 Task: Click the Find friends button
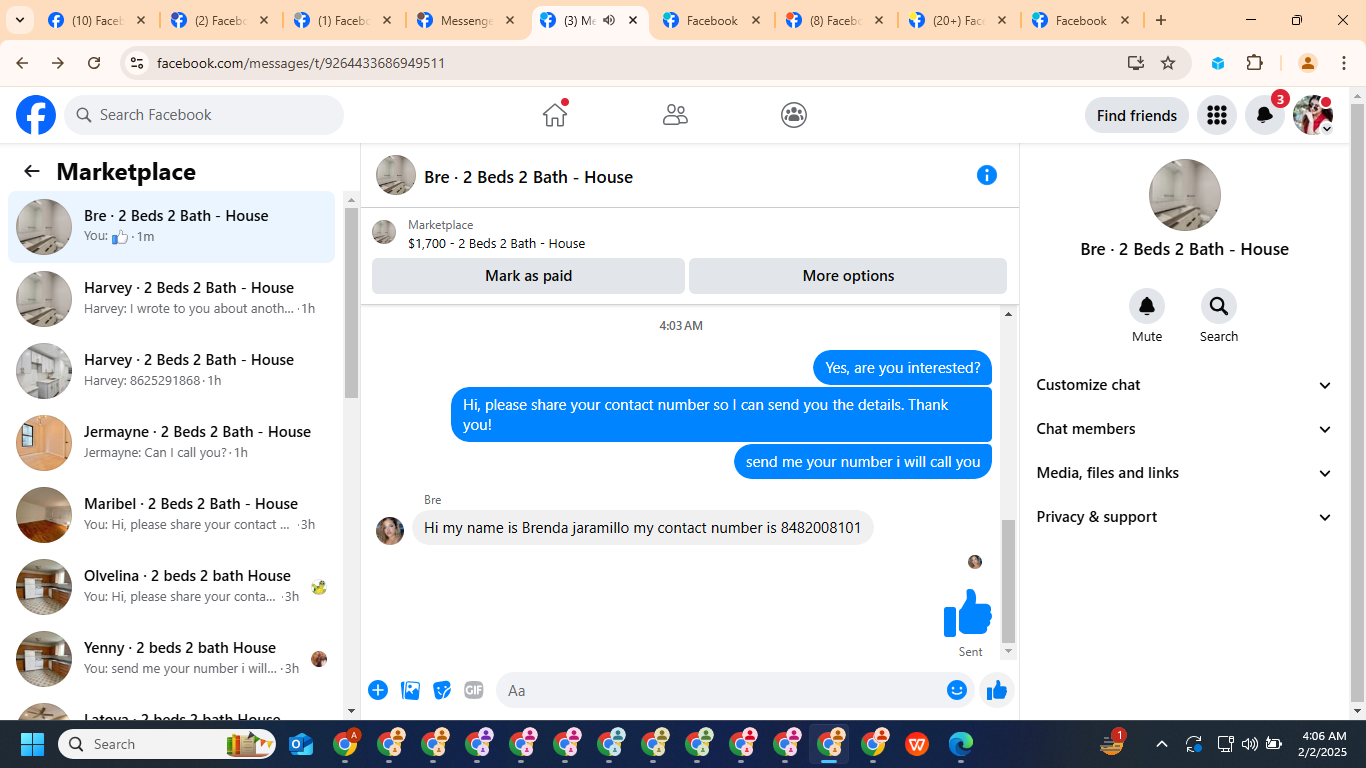click(x=1137, y=115)
